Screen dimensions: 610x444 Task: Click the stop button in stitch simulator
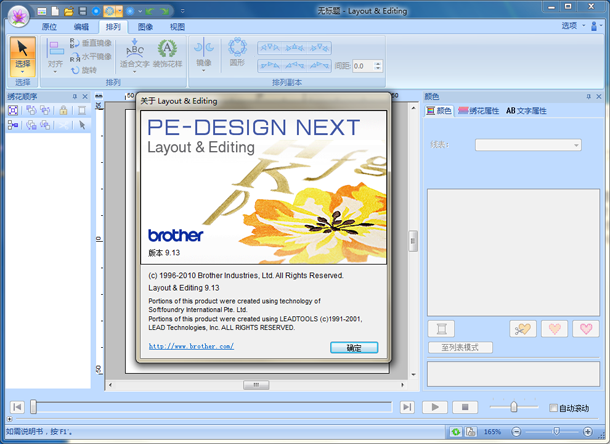[465, 407]
